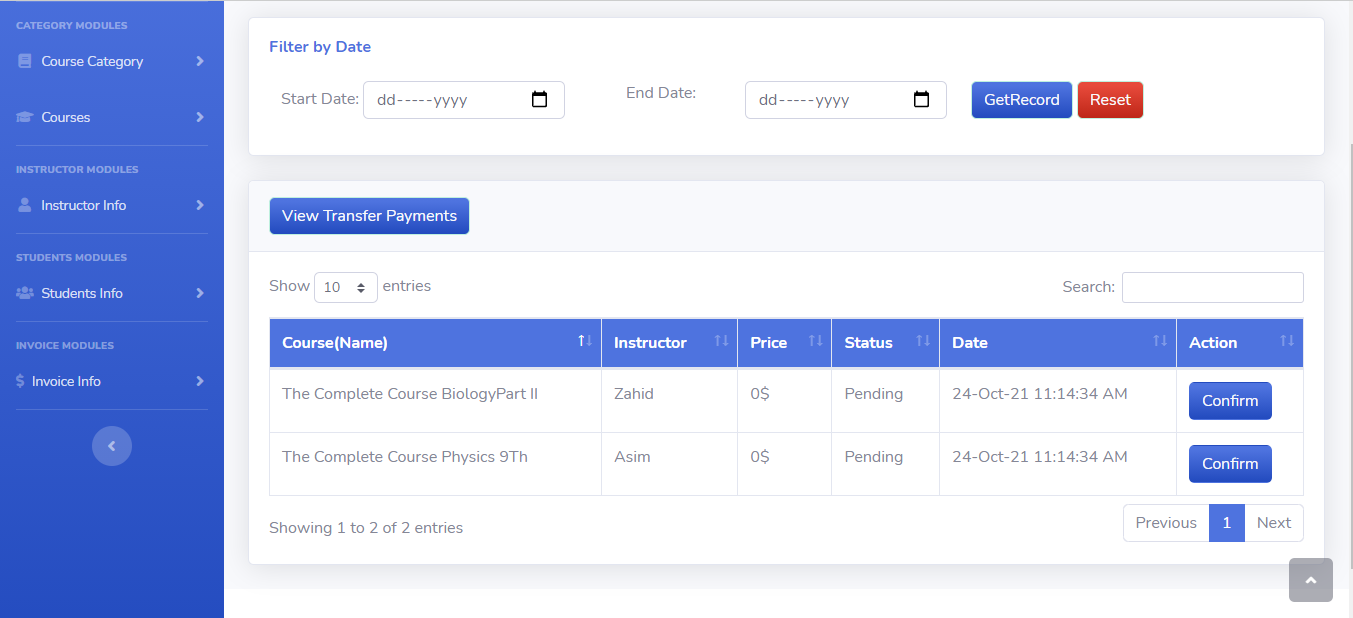Open Instructor Info in the sidebar

pos(112,205)
